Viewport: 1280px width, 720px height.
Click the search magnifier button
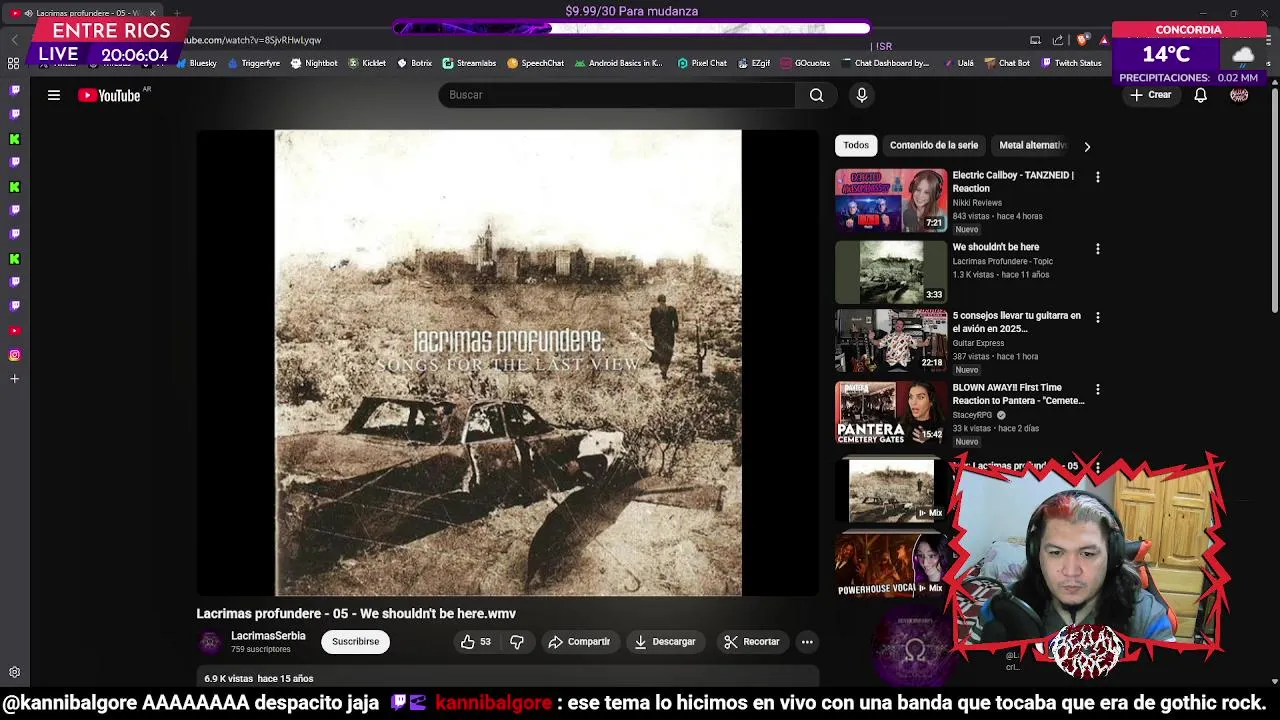pyautogui.click(x=816, y=95)
